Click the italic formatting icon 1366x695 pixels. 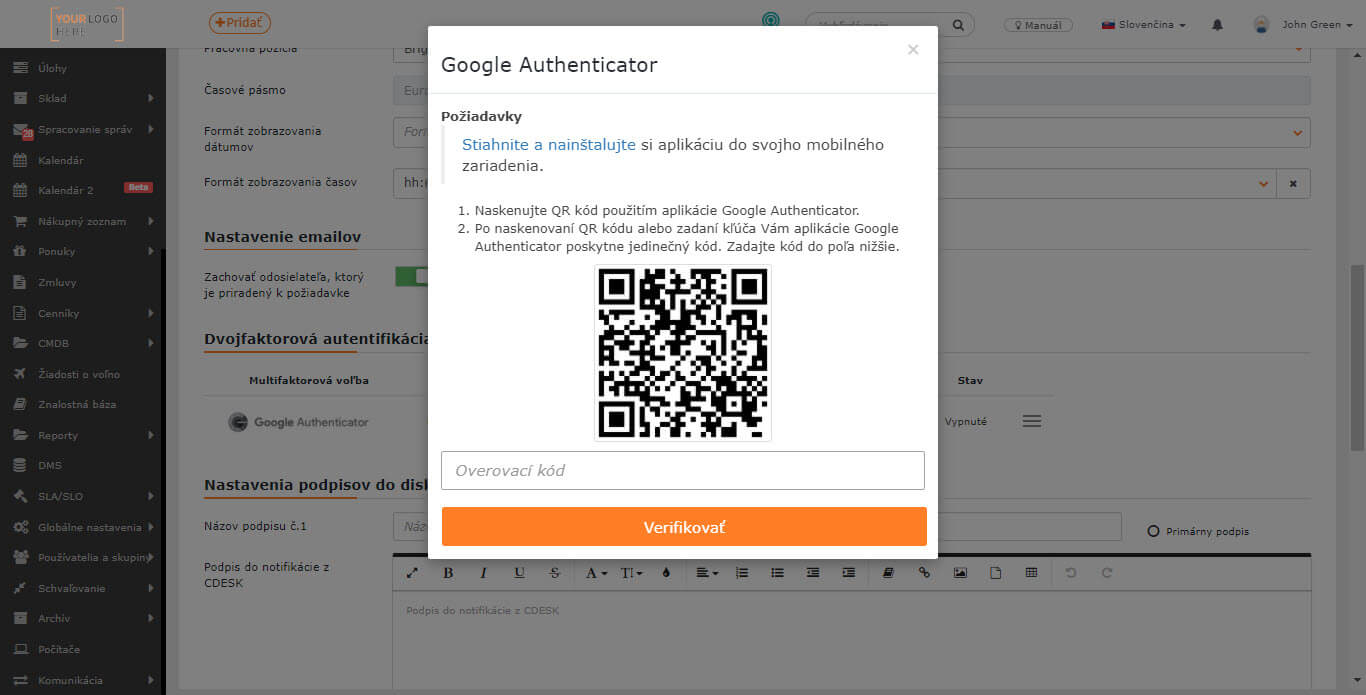483,573
